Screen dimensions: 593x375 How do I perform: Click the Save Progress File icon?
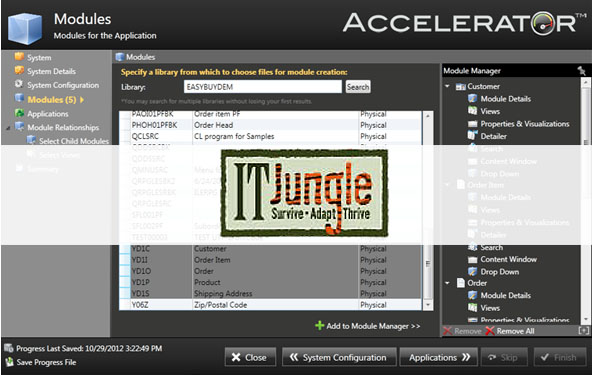(9, 362)
